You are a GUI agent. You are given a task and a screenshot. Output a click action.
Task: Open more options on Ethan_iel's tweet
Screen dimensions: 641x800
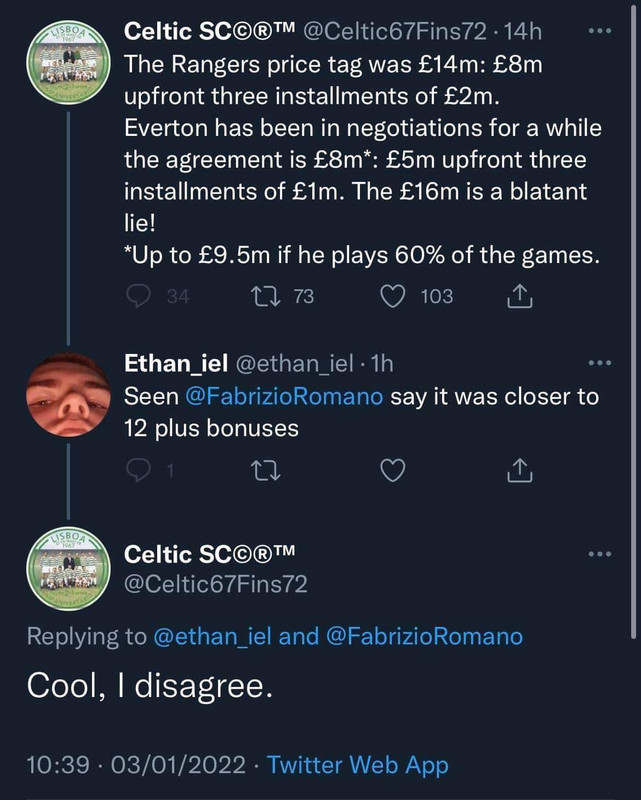[599, 364]
